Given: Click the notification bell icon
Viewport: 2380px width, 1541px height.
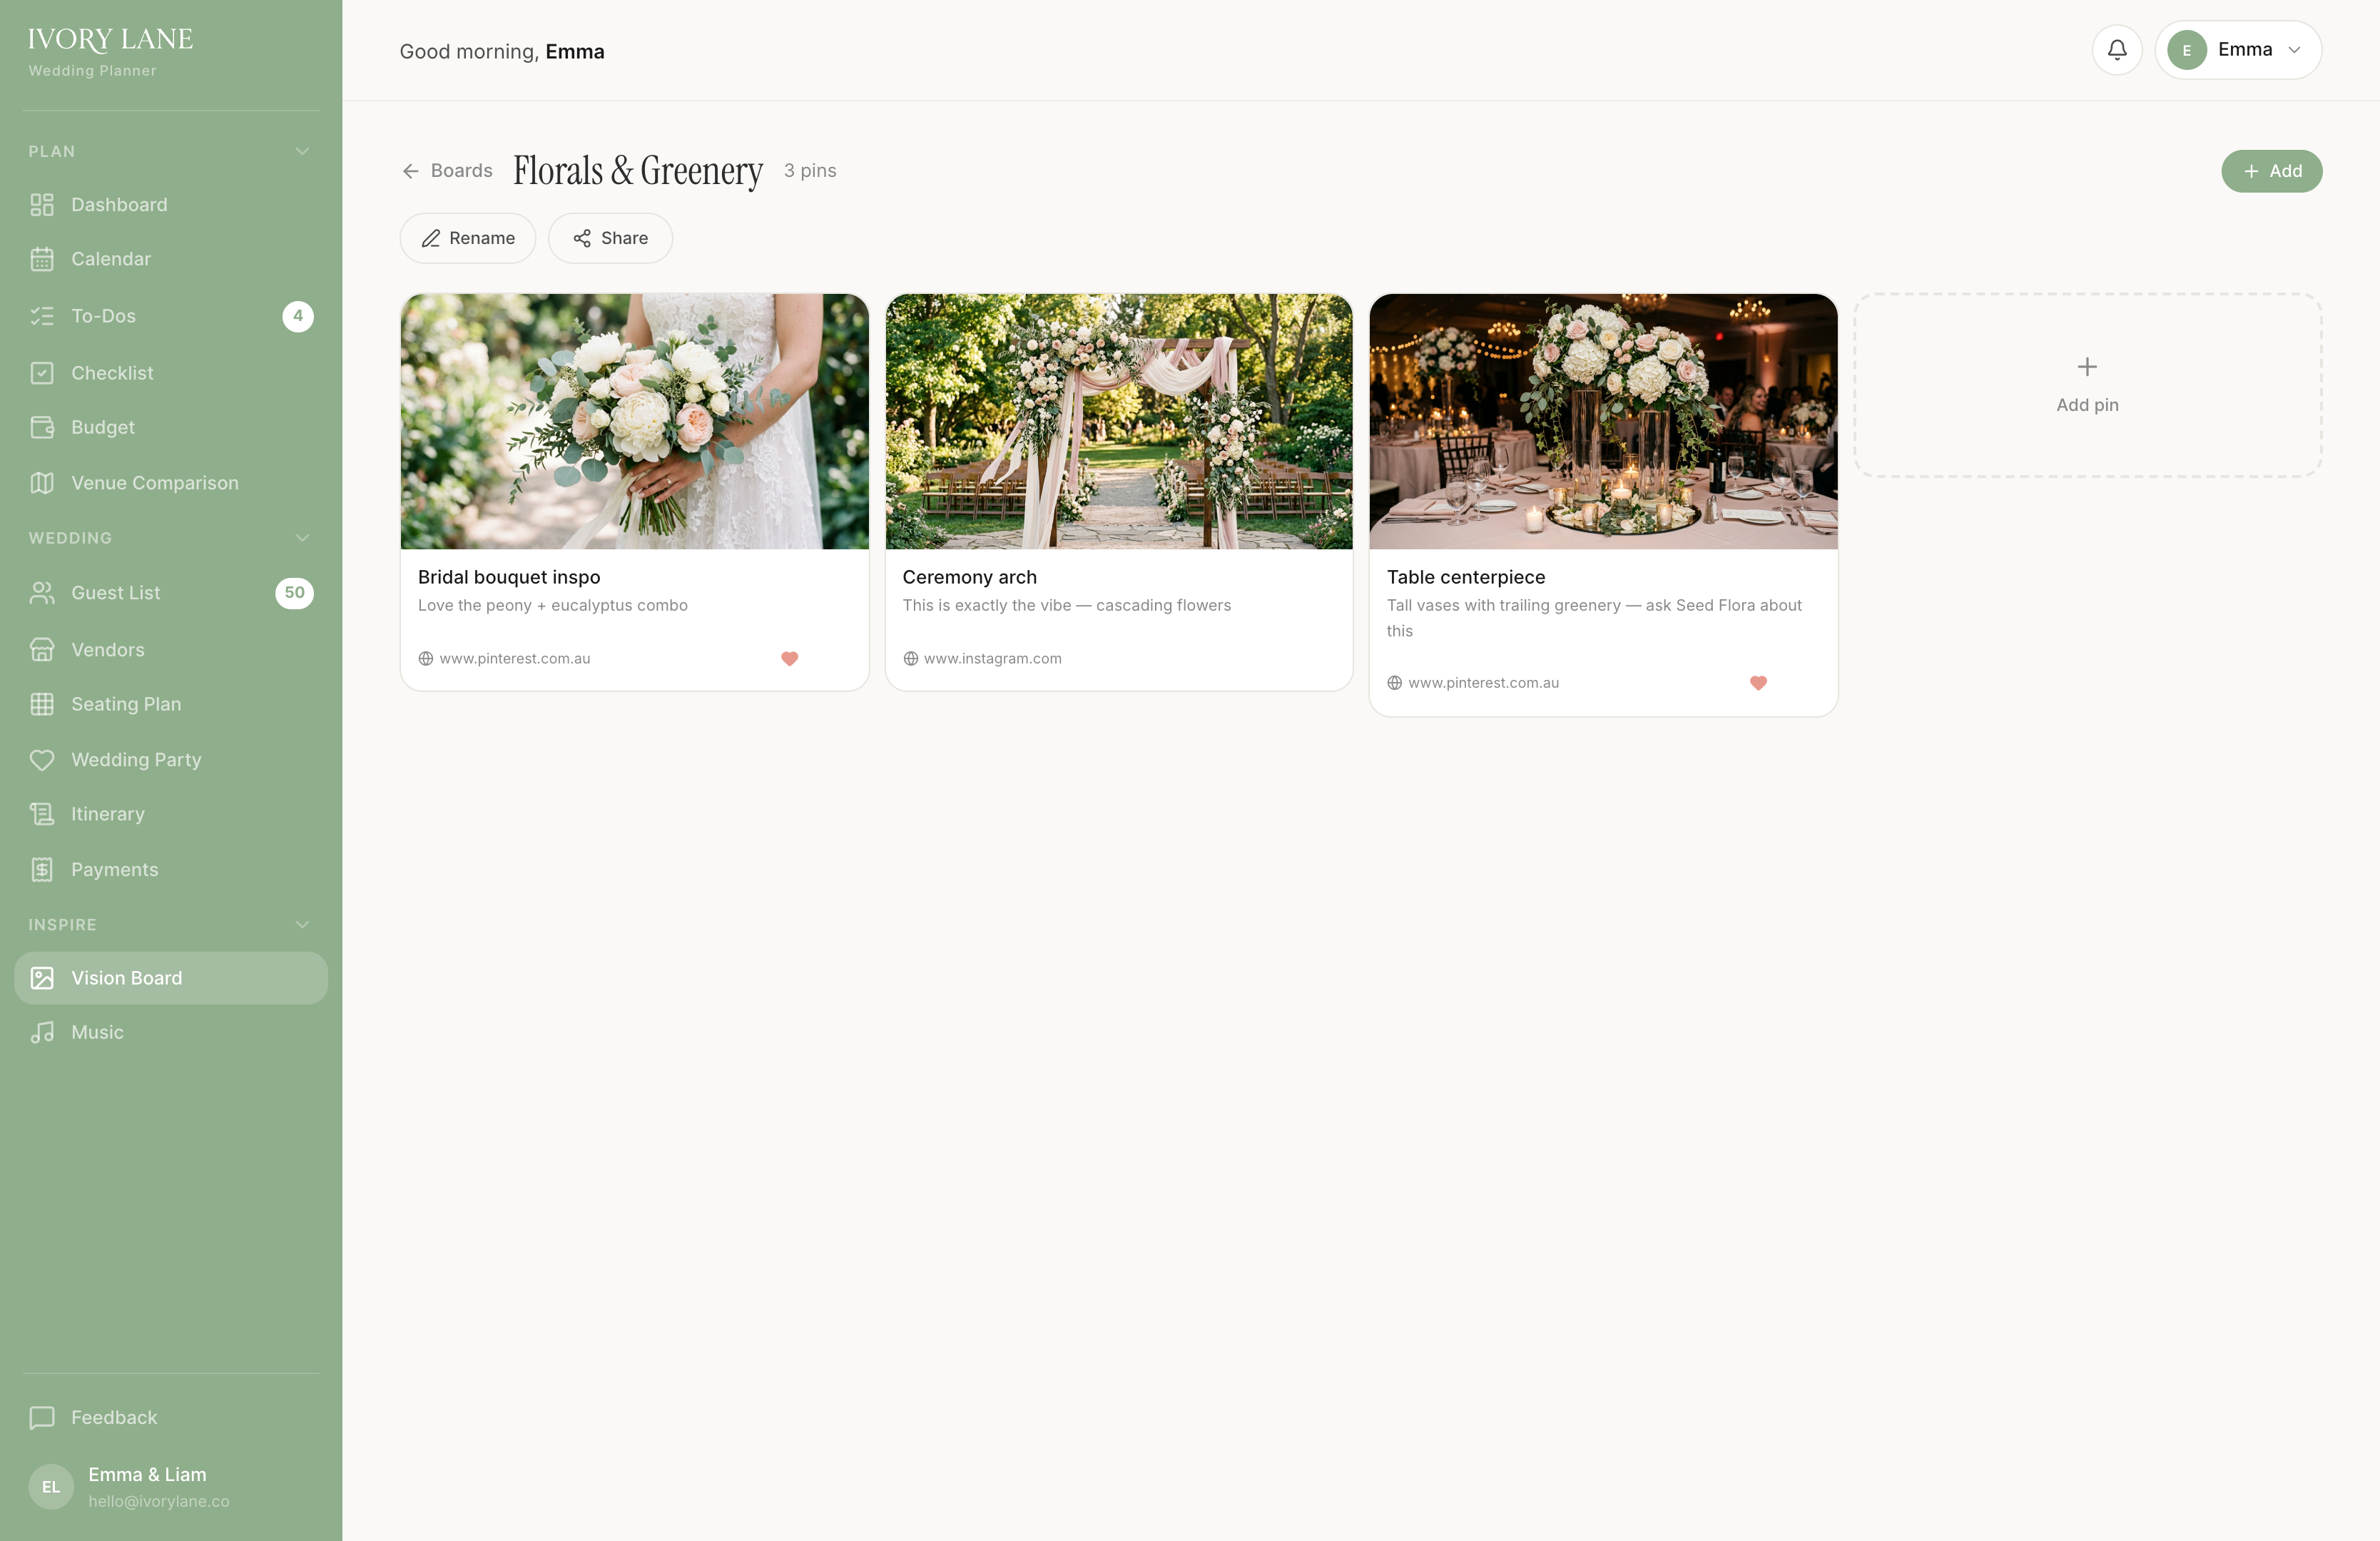Looking at the screenshot, I should (x=2116, y=50).
